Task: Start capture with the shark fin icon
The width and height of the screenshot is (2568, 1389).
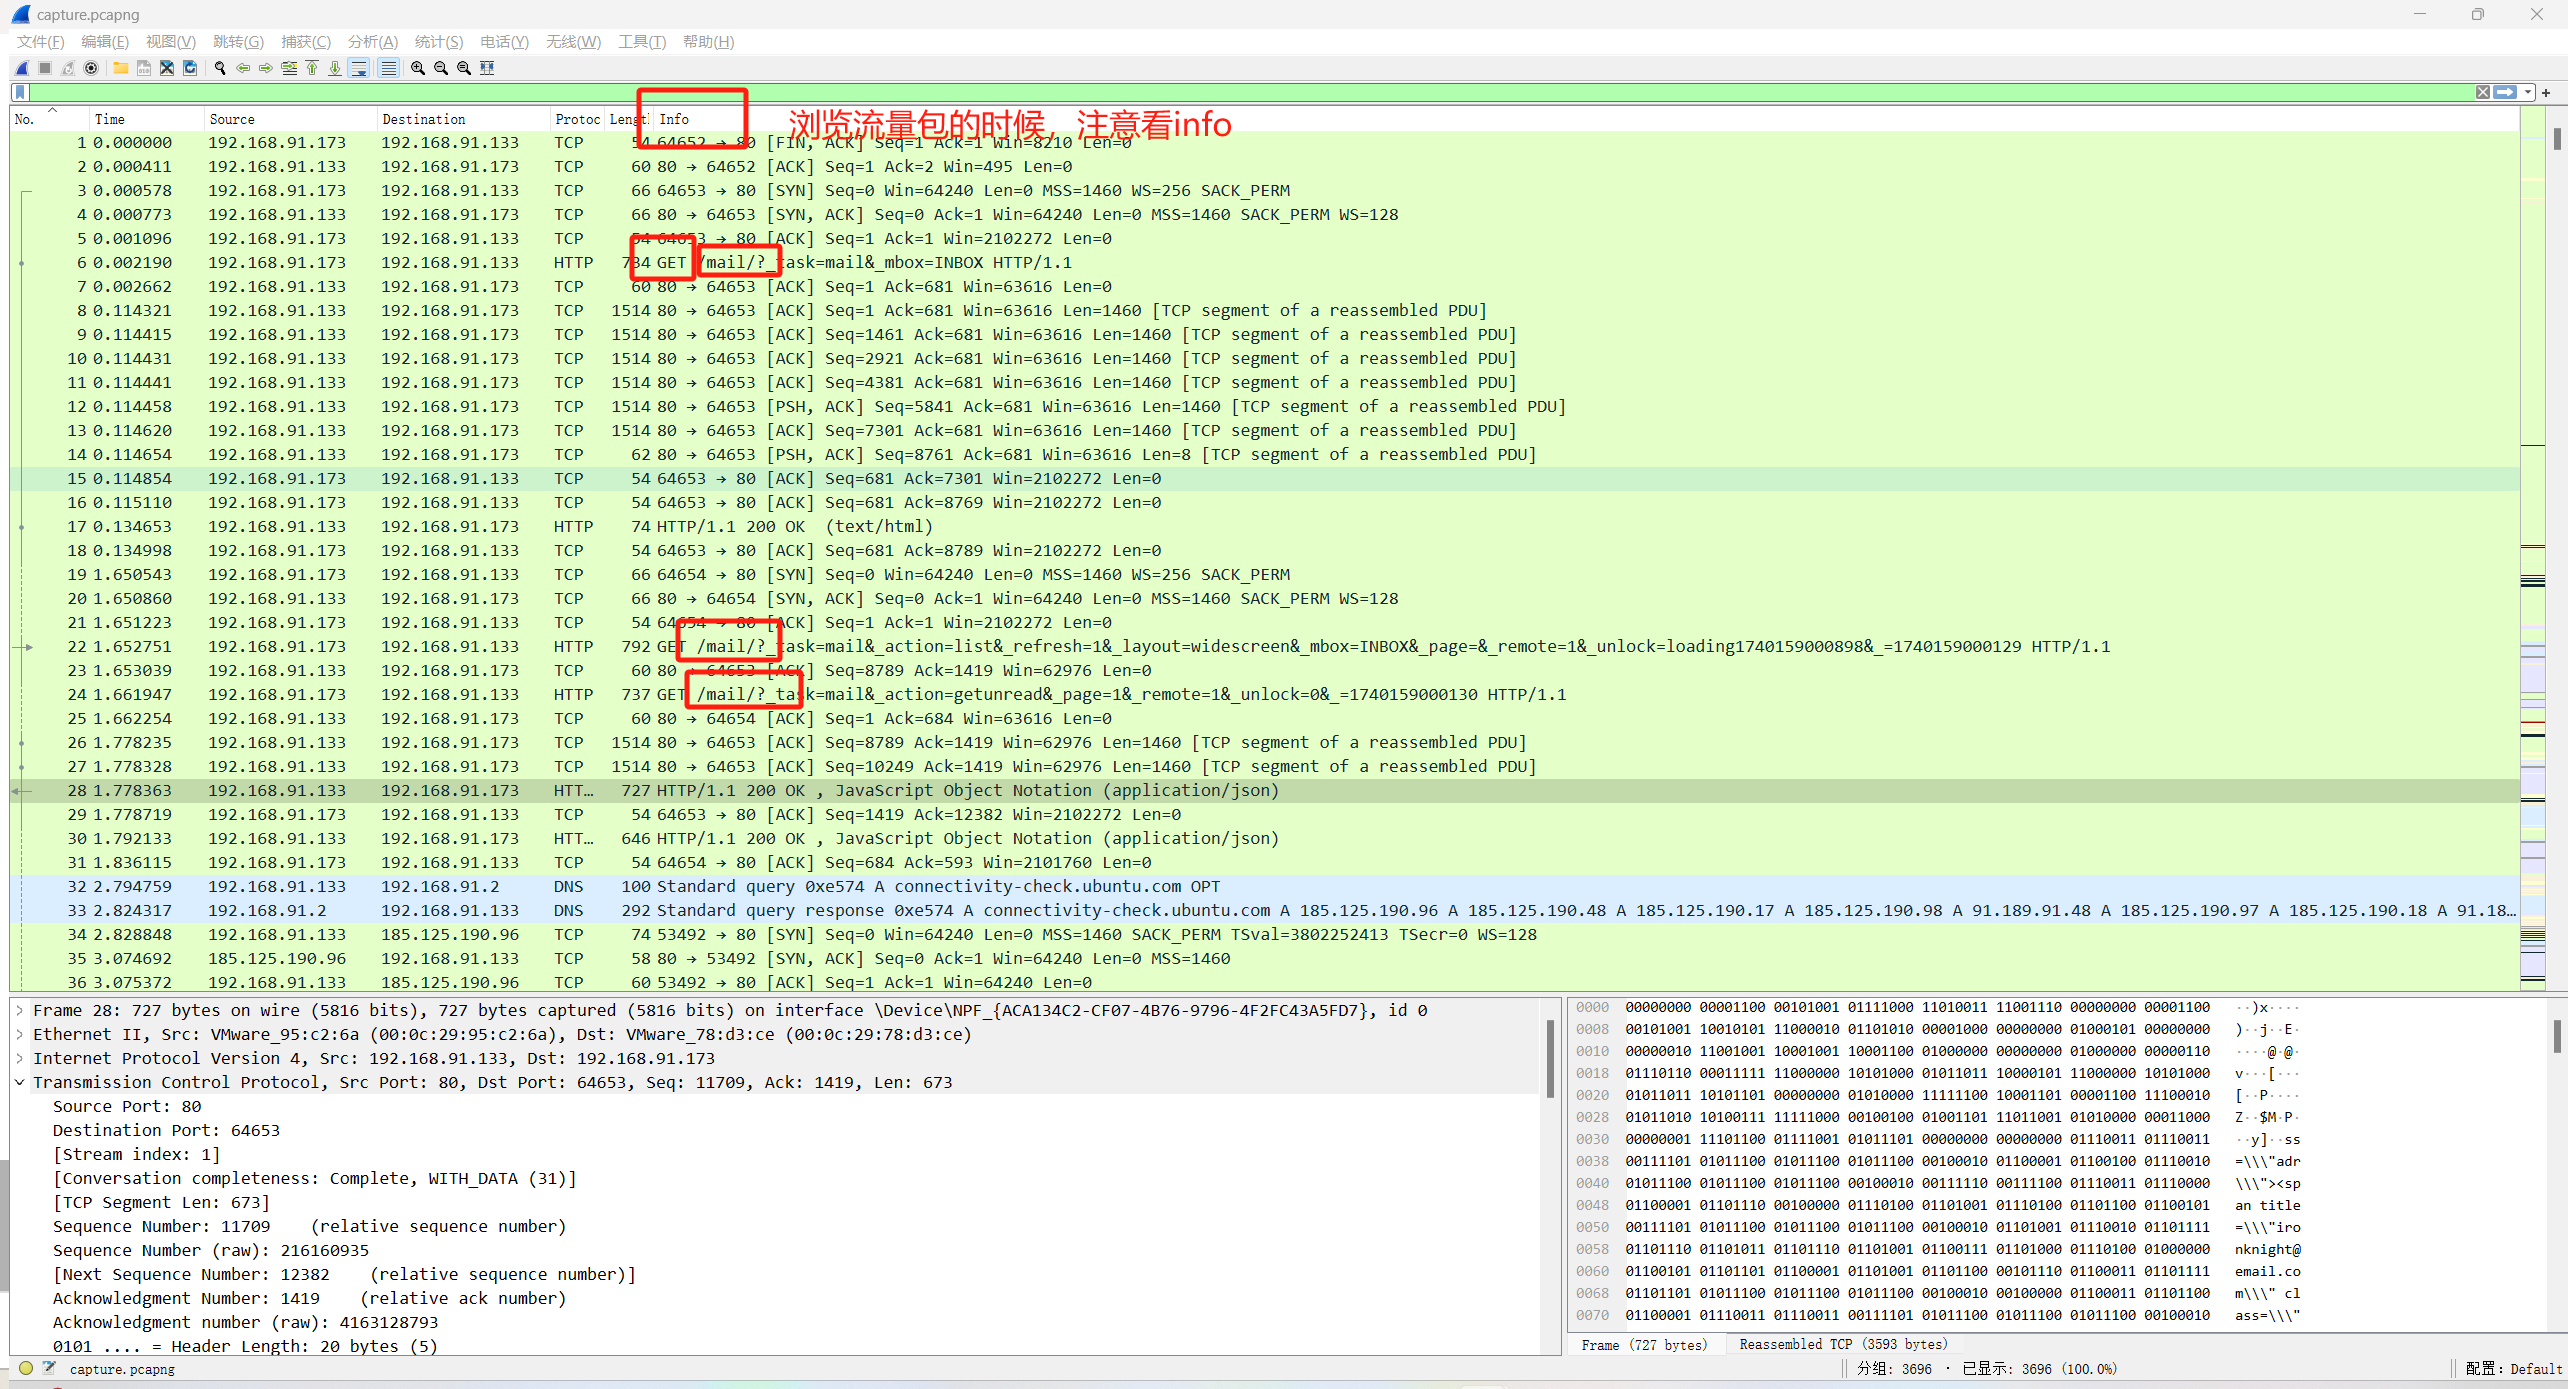Action: (21, 68)
